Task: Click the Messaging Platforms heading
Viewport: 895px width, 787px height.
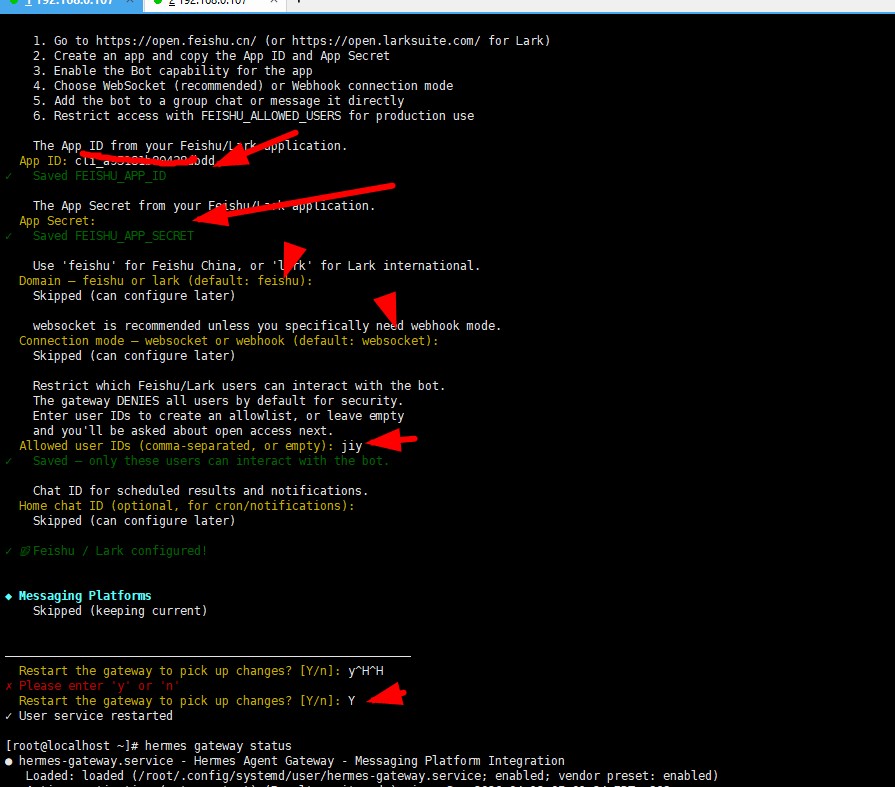Action: coord(85,596)
